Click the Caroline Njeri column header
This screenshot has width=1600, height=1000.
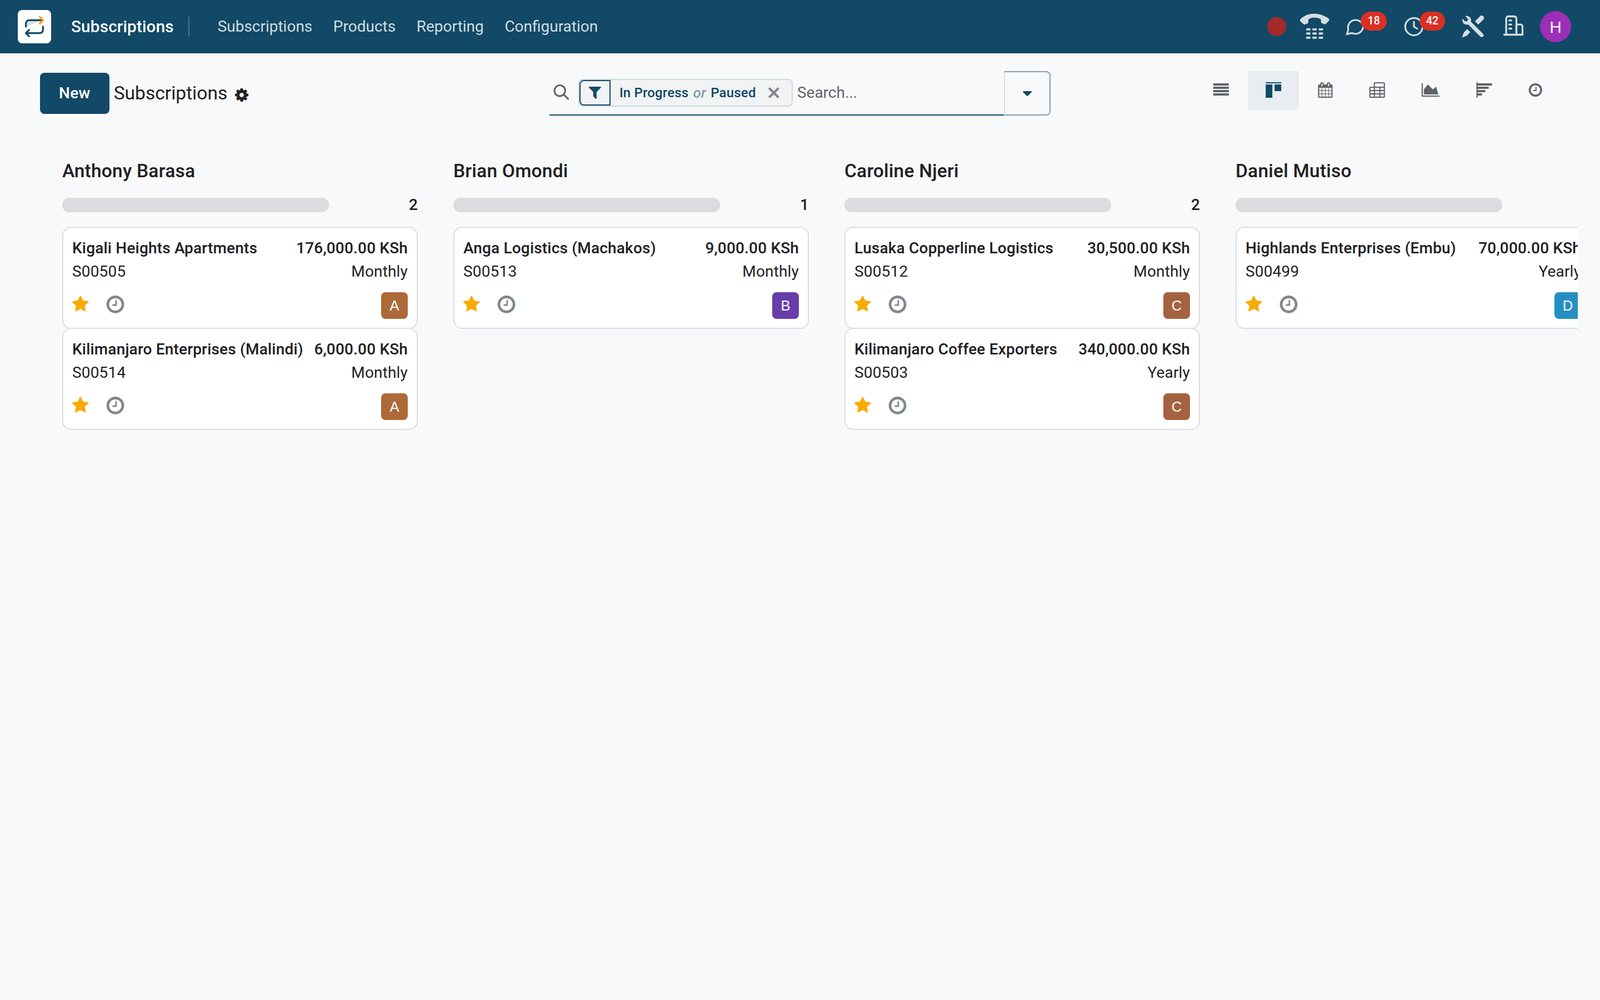[901, 171]
